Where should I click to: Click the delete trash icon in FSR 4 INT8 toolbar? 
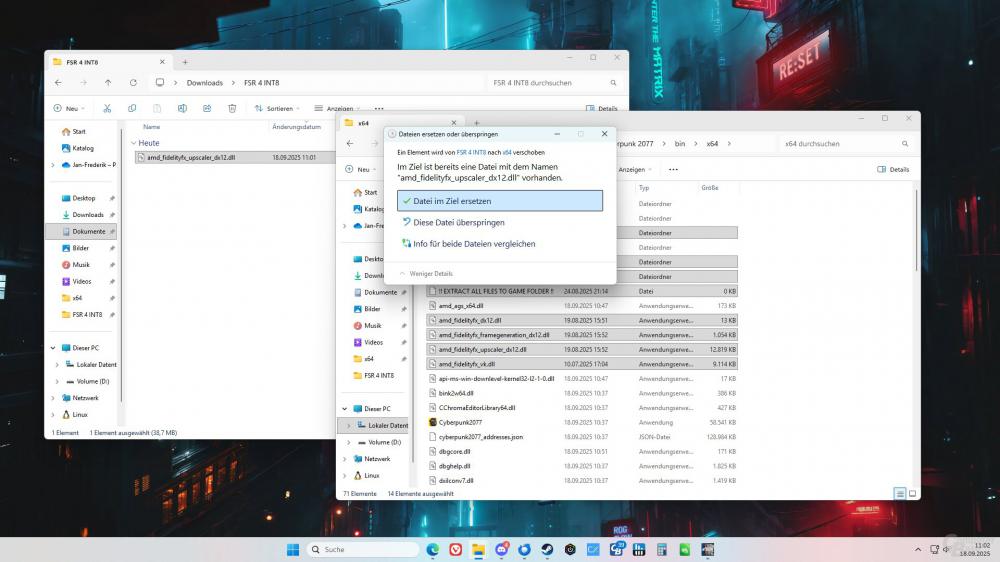(232, 108)
